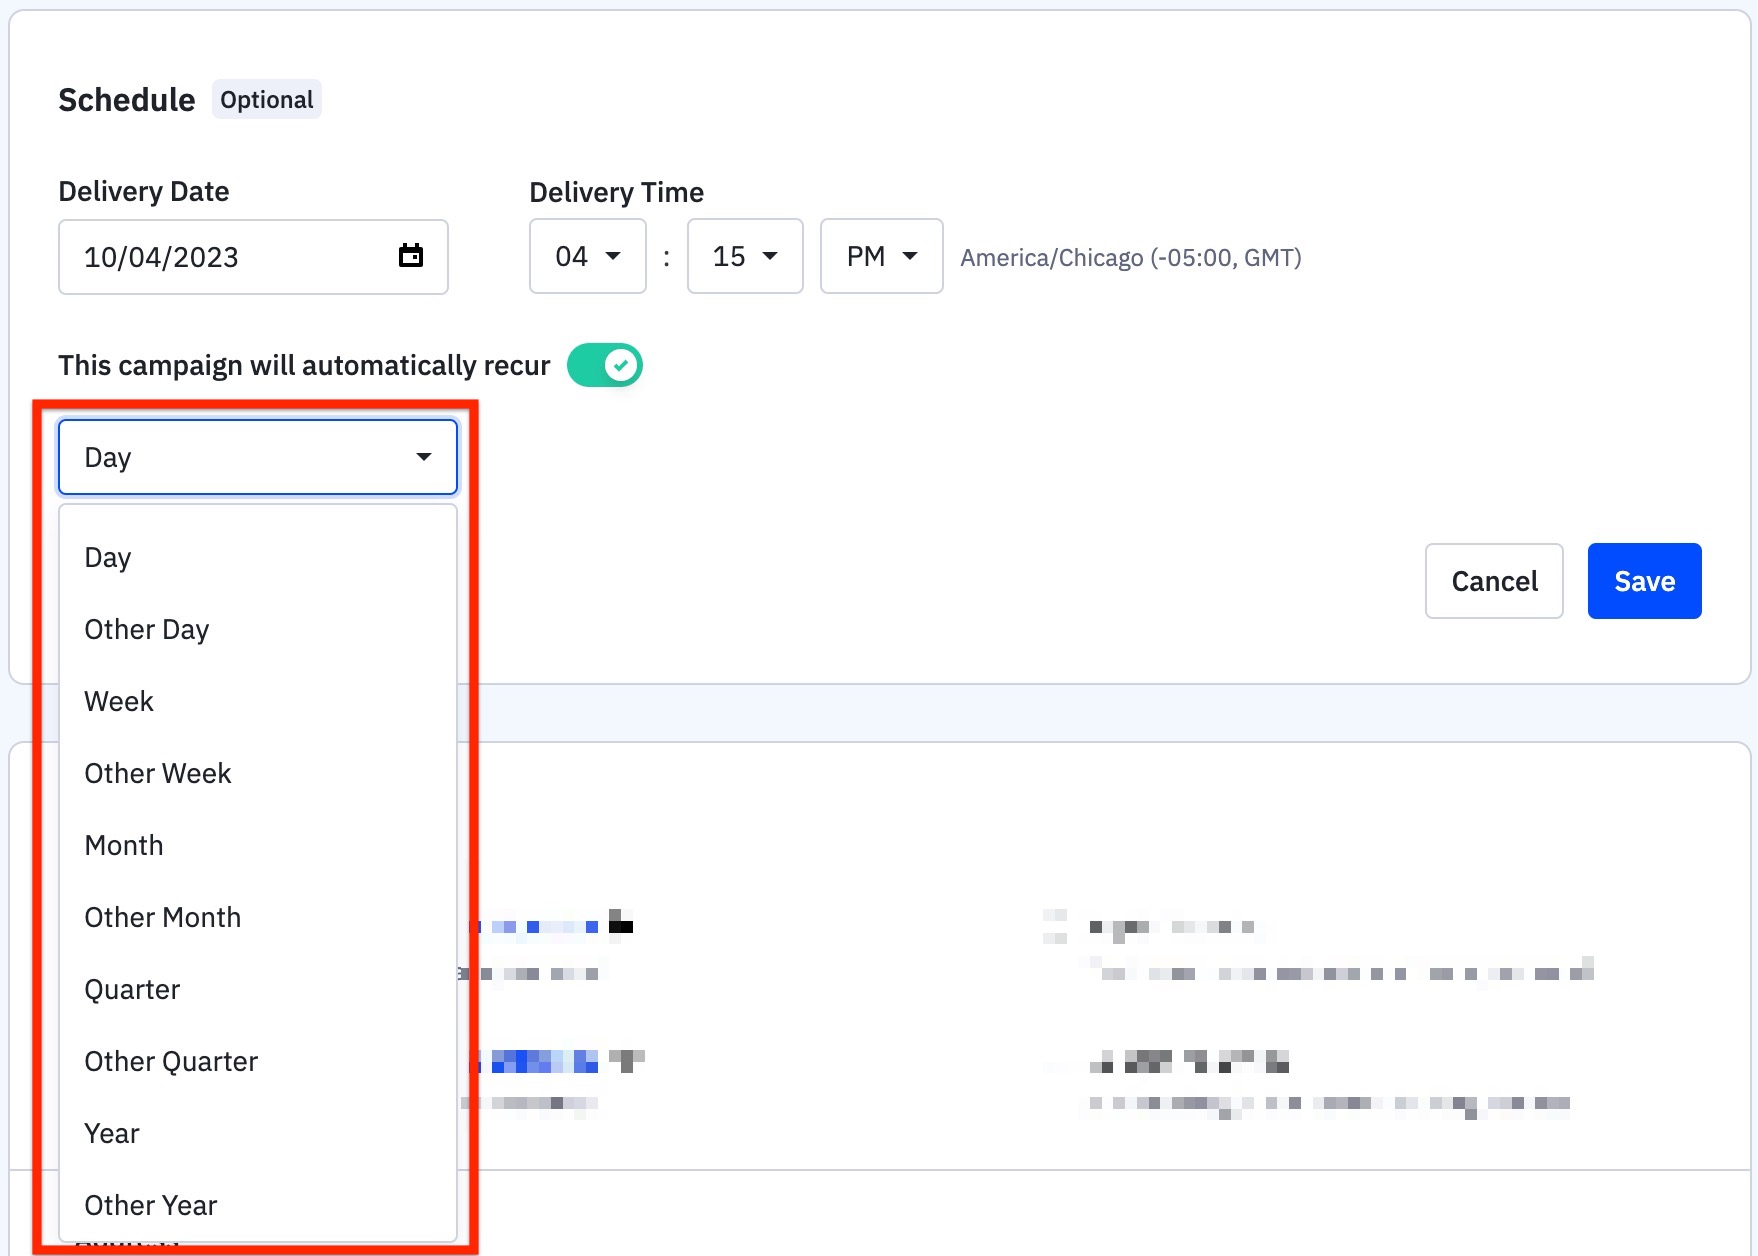Click the Save button

point(1643,581)
